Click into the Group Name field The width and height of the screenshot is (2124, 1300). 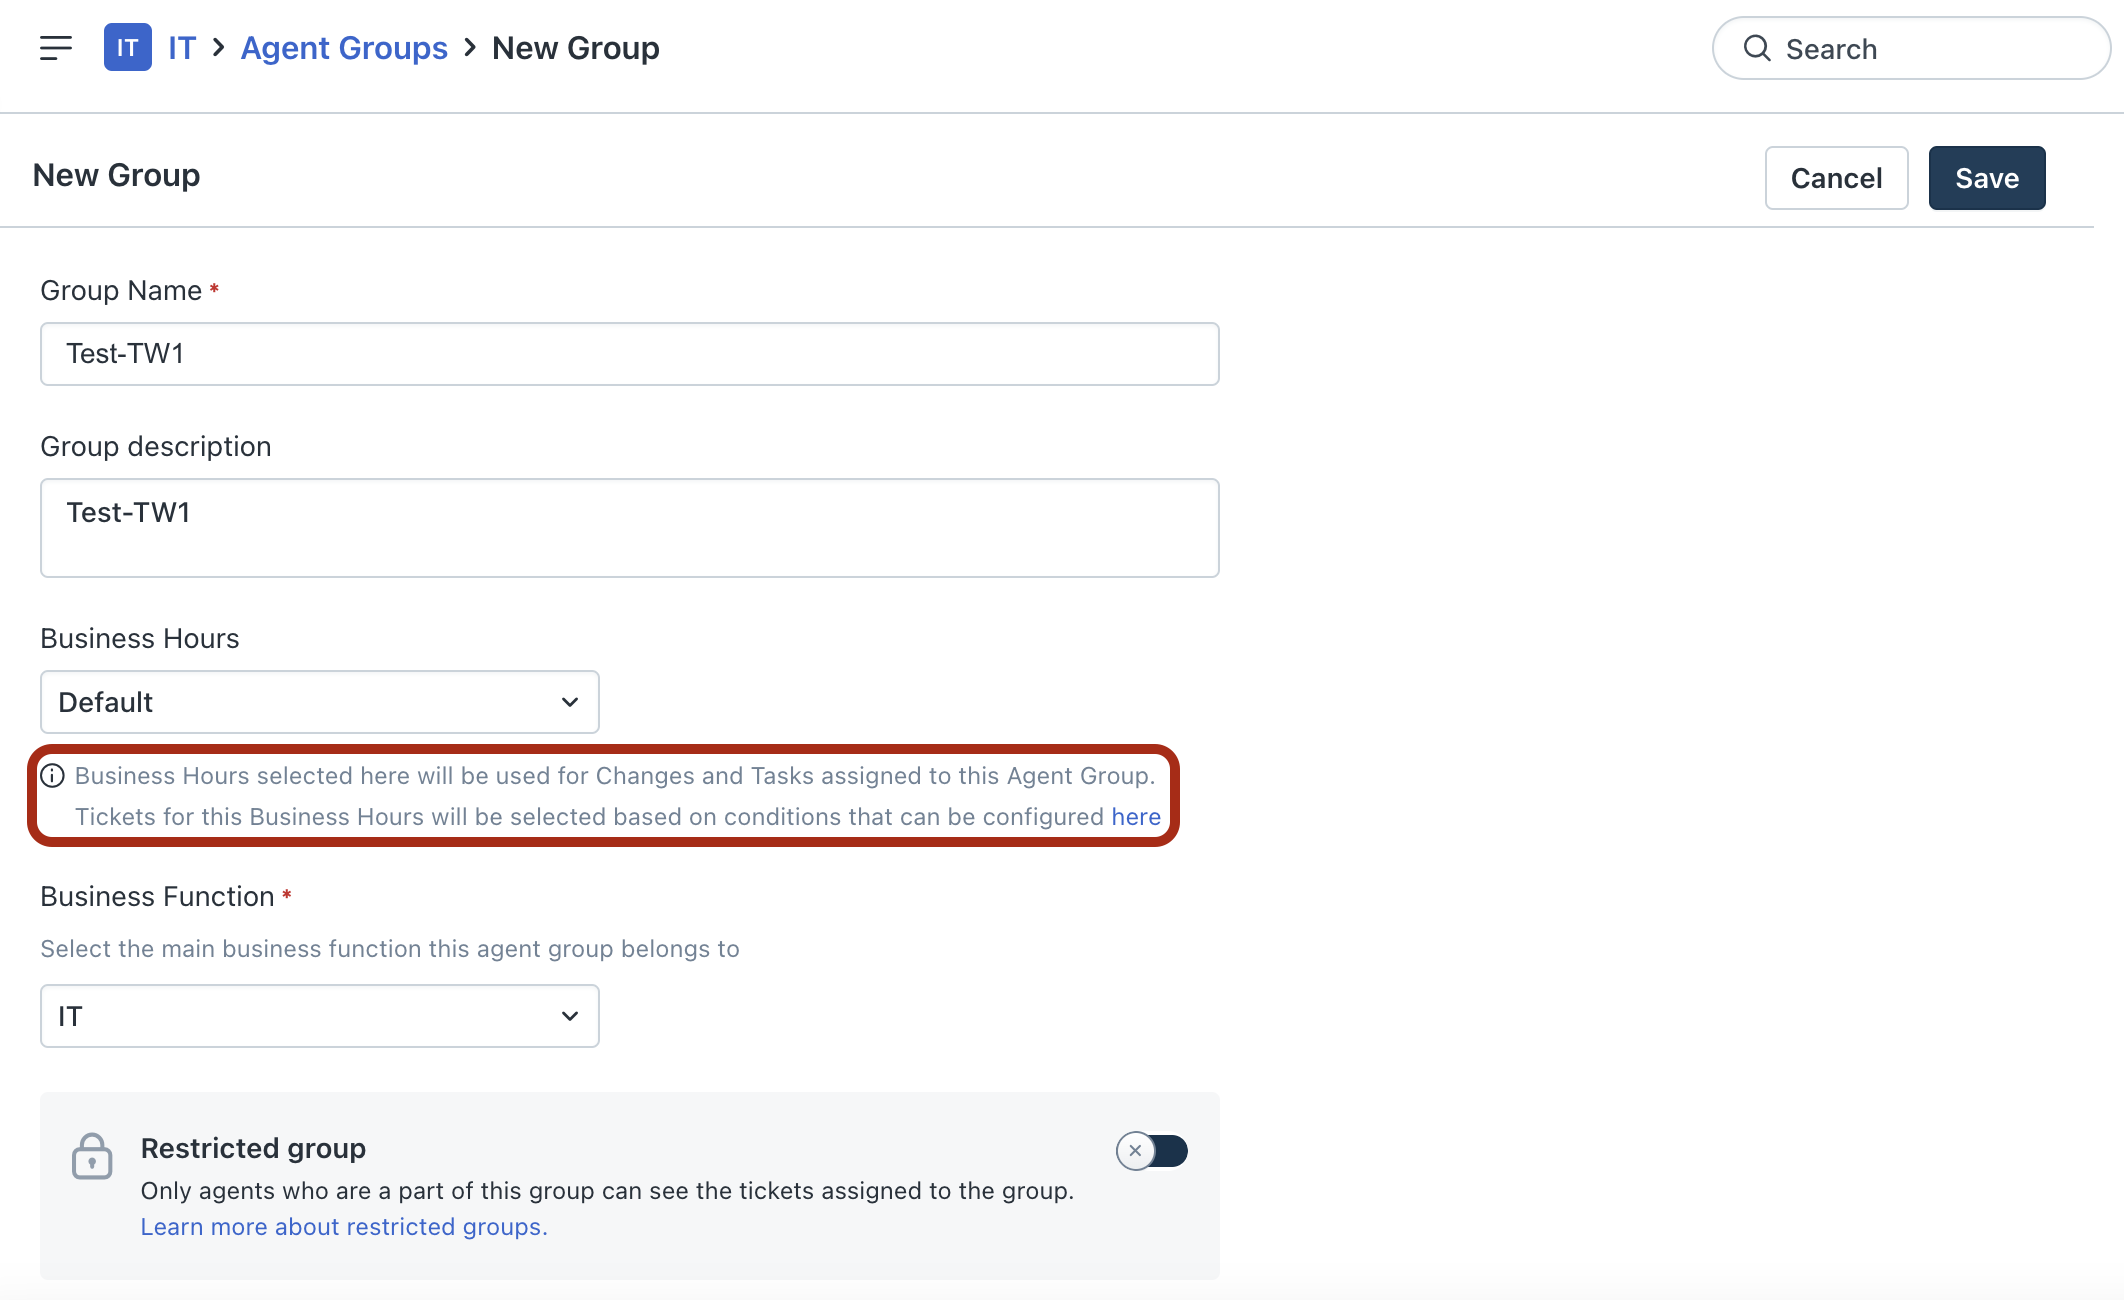(x=629, y=354)
